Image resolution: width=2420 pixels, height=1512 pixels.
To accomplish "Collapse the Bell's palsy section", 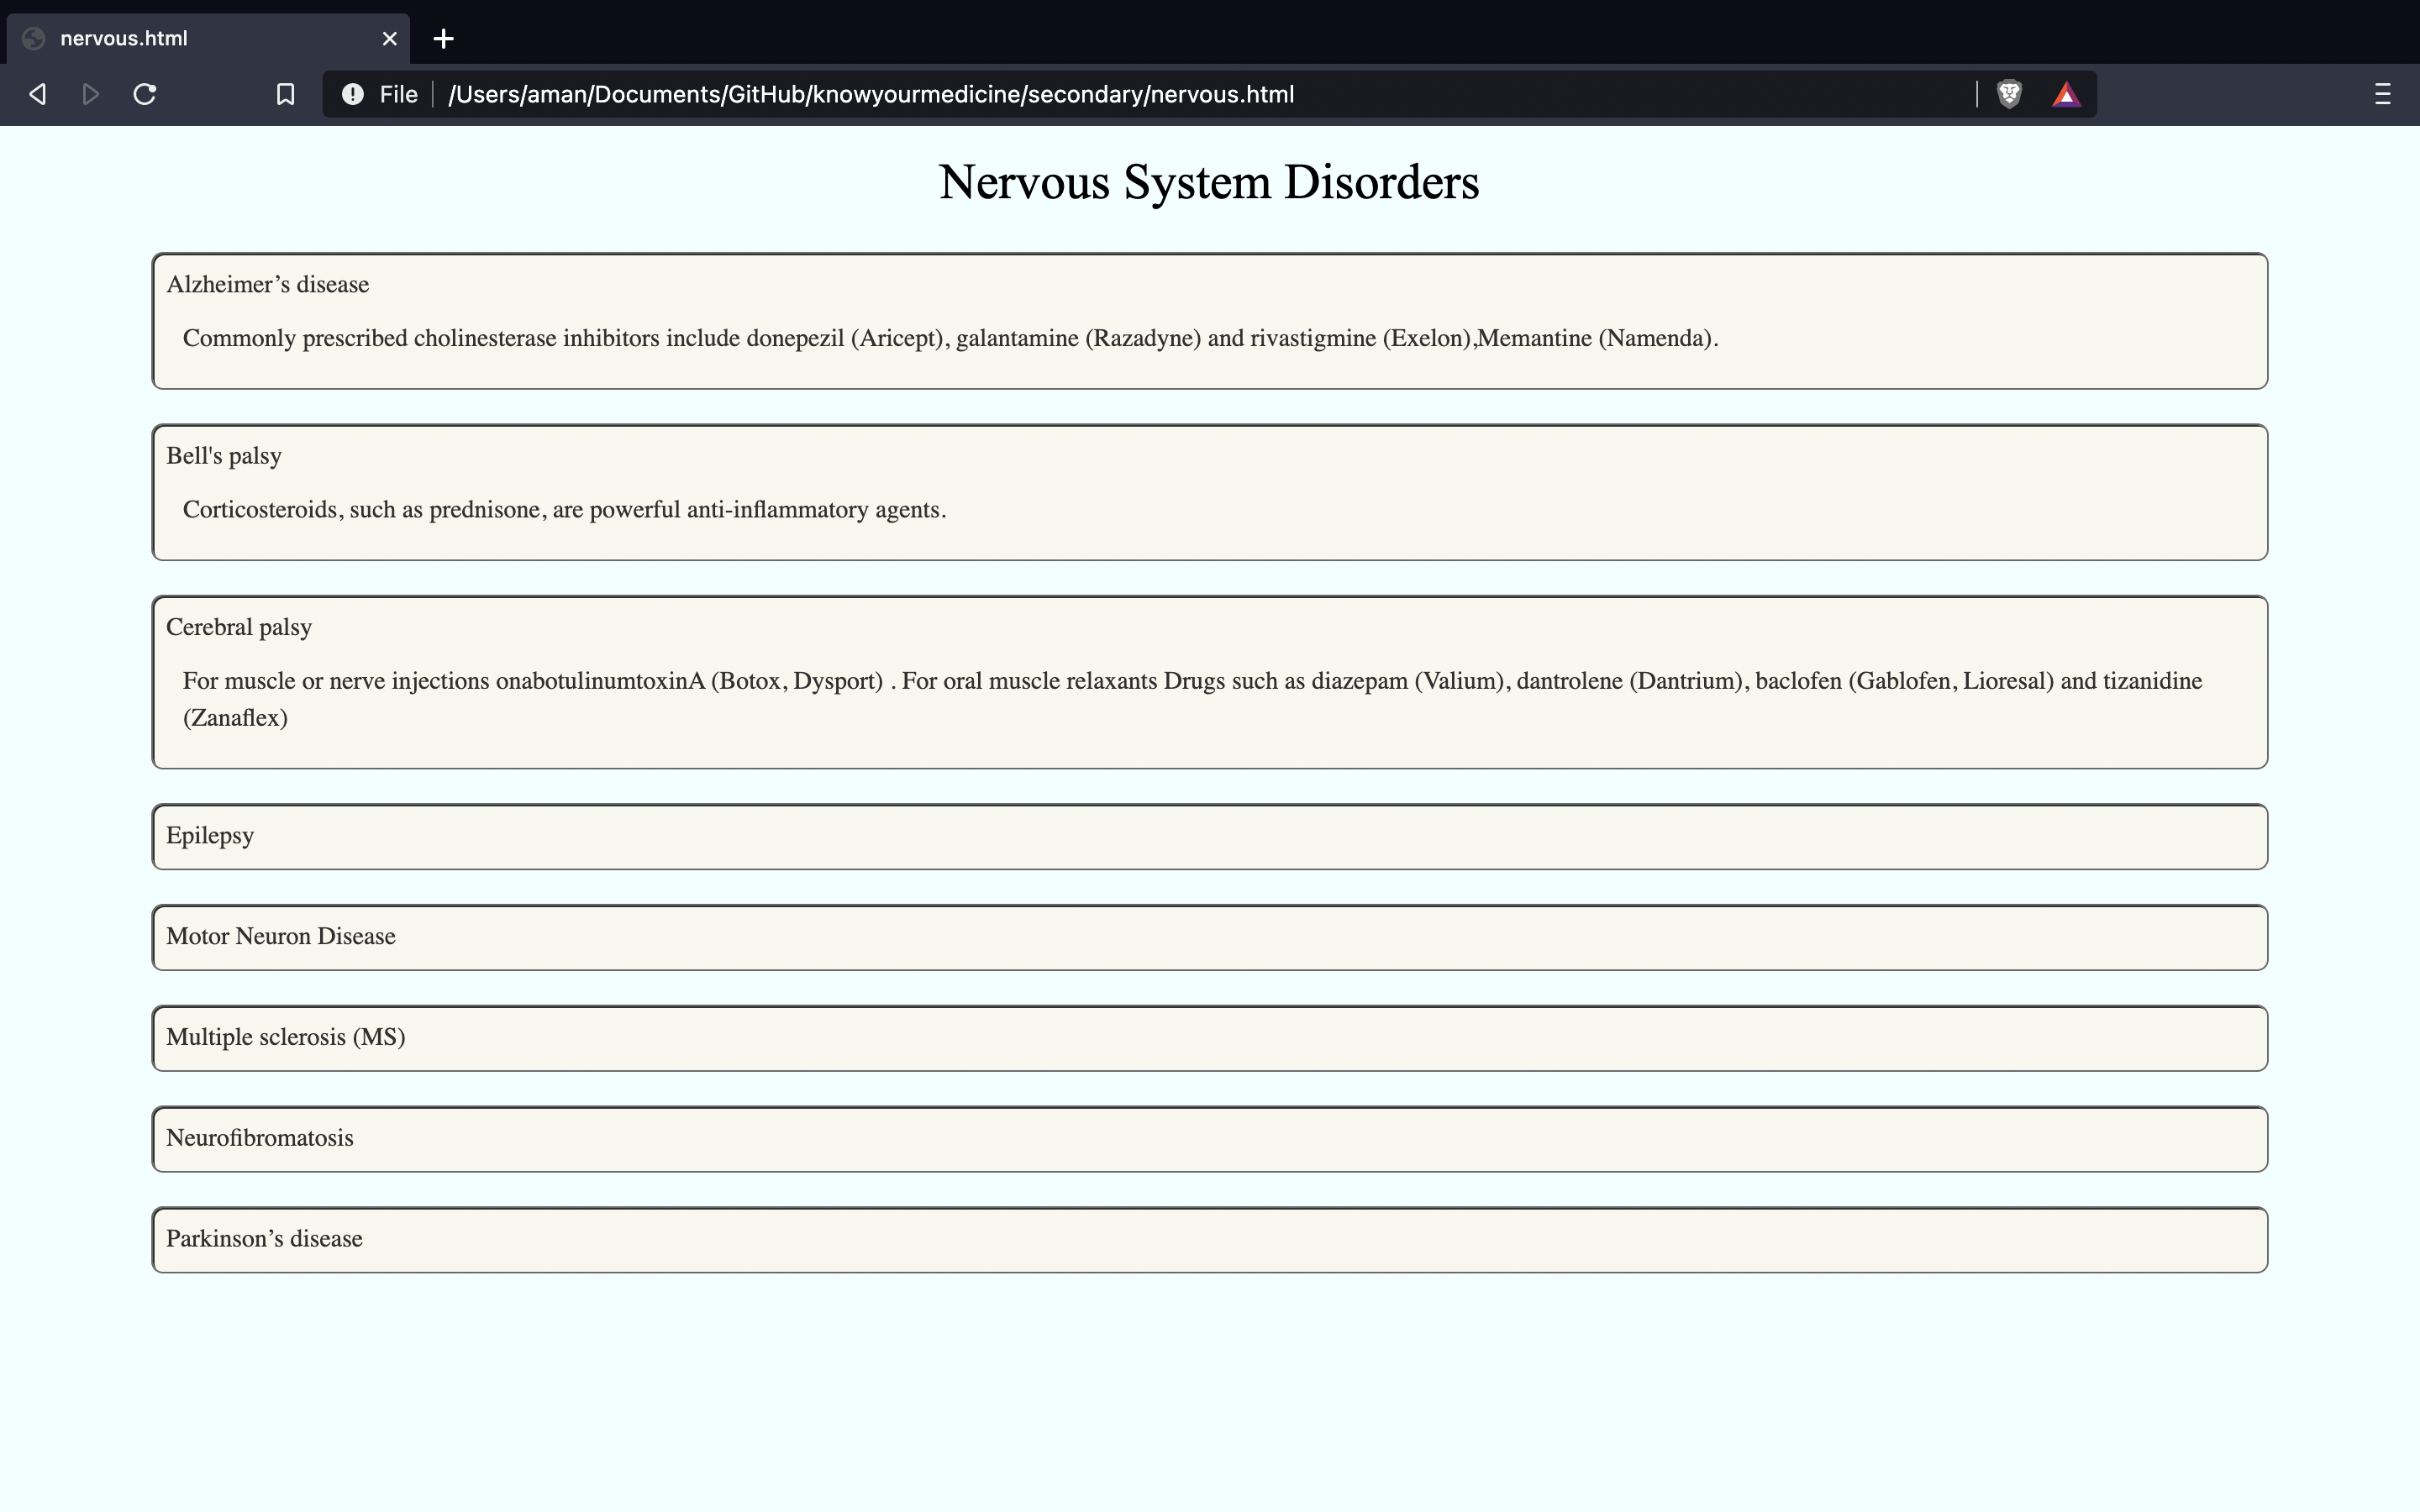I will (224, 456).
